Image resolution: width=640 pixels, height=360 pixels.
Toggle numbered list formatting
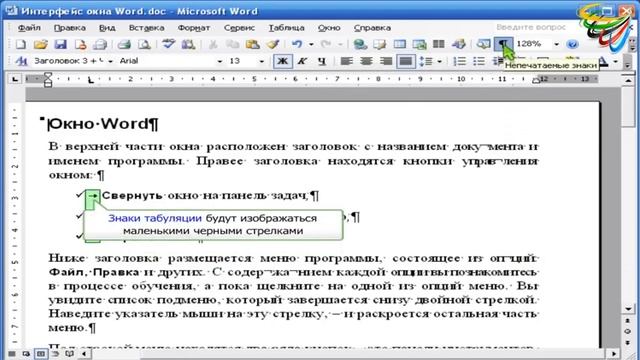459,62
